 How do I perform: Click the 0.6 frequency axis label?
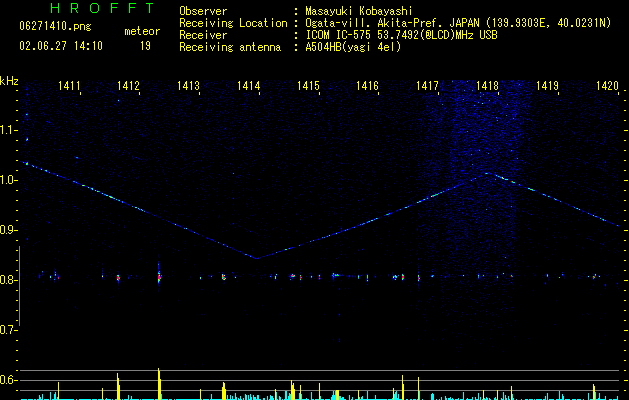point(8,380)
